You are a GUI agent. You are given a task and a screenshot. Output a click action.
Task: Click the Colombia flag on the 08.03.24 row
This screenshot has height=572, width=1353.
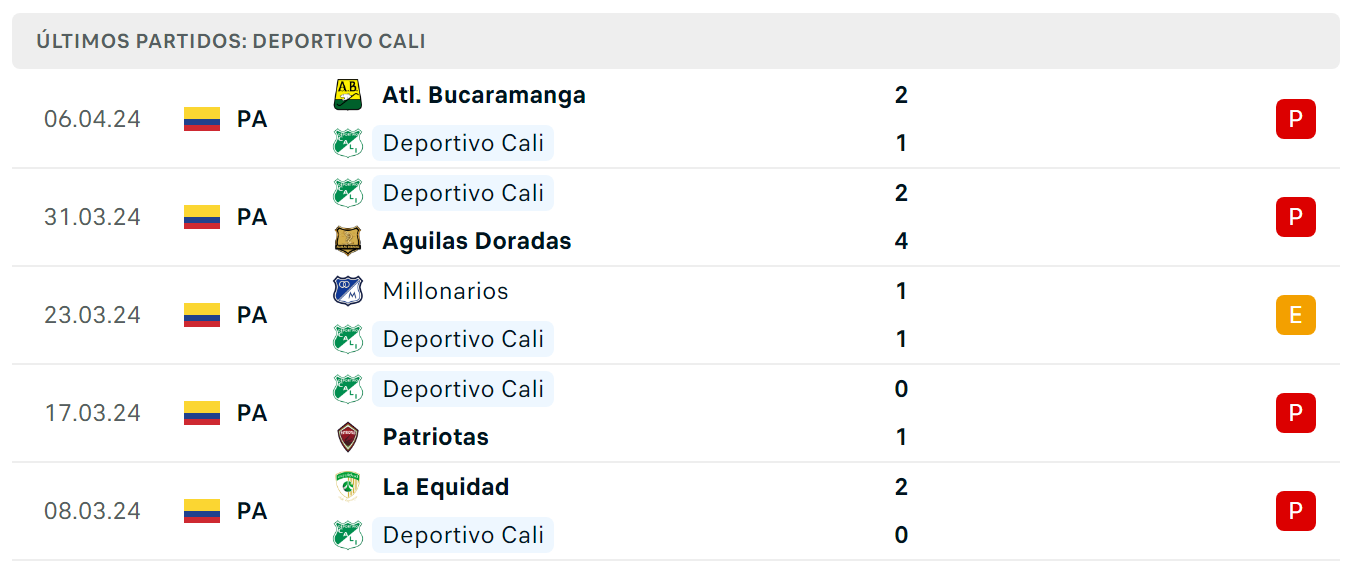coord(202,511)
